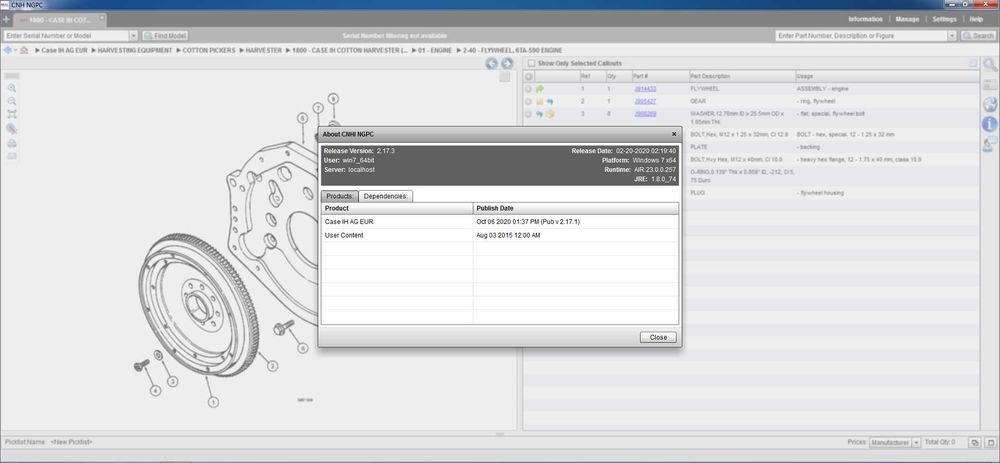Open dropdown arrow beside breadcrumb back icon
The width and height of the screenshot is (1000, 463).
pyautogui.click(x=15, y=50)
